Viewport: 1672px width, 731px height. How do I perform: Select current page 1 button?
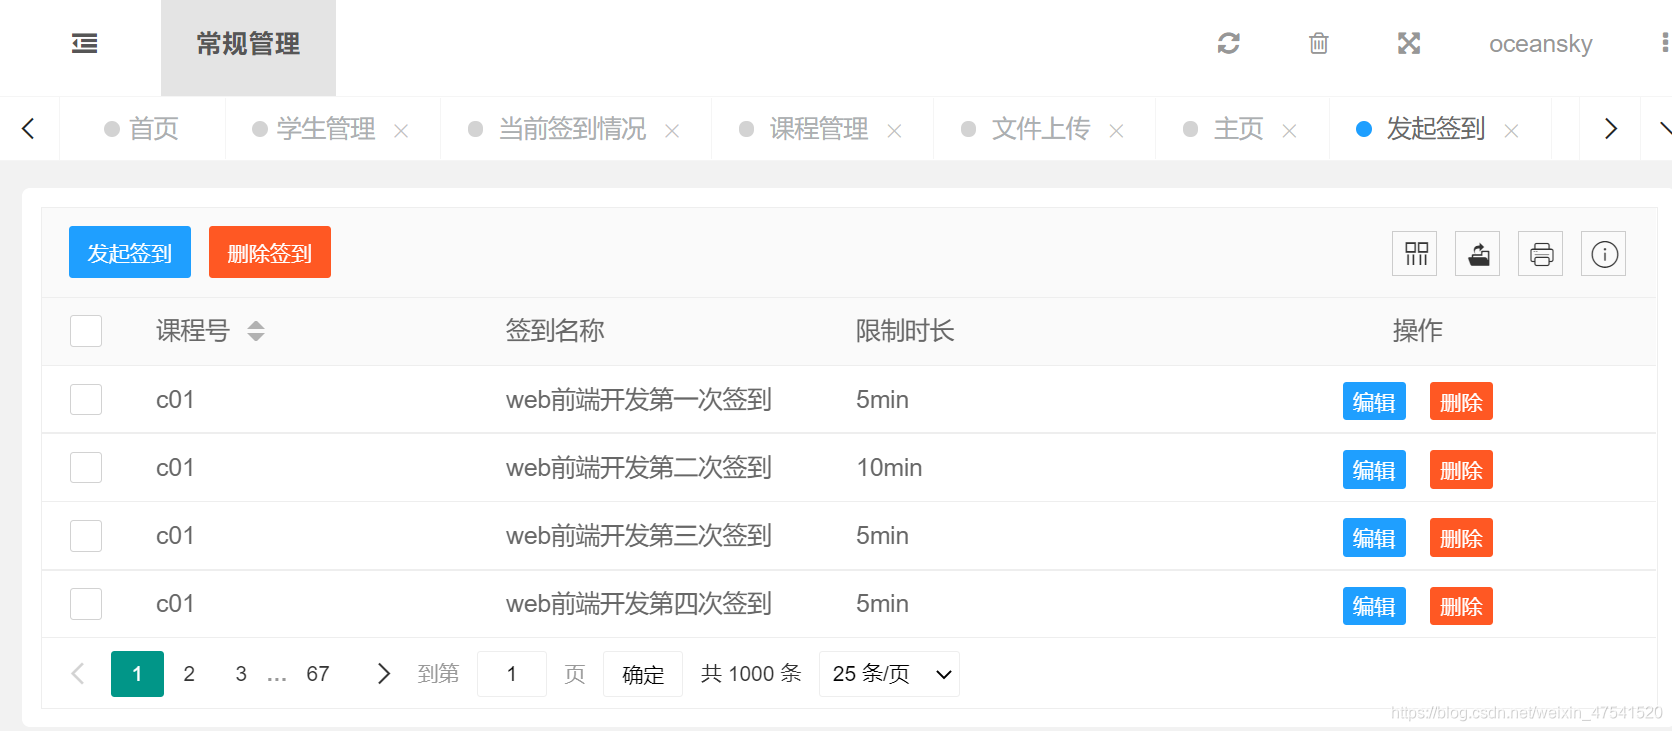coord(137,674)
